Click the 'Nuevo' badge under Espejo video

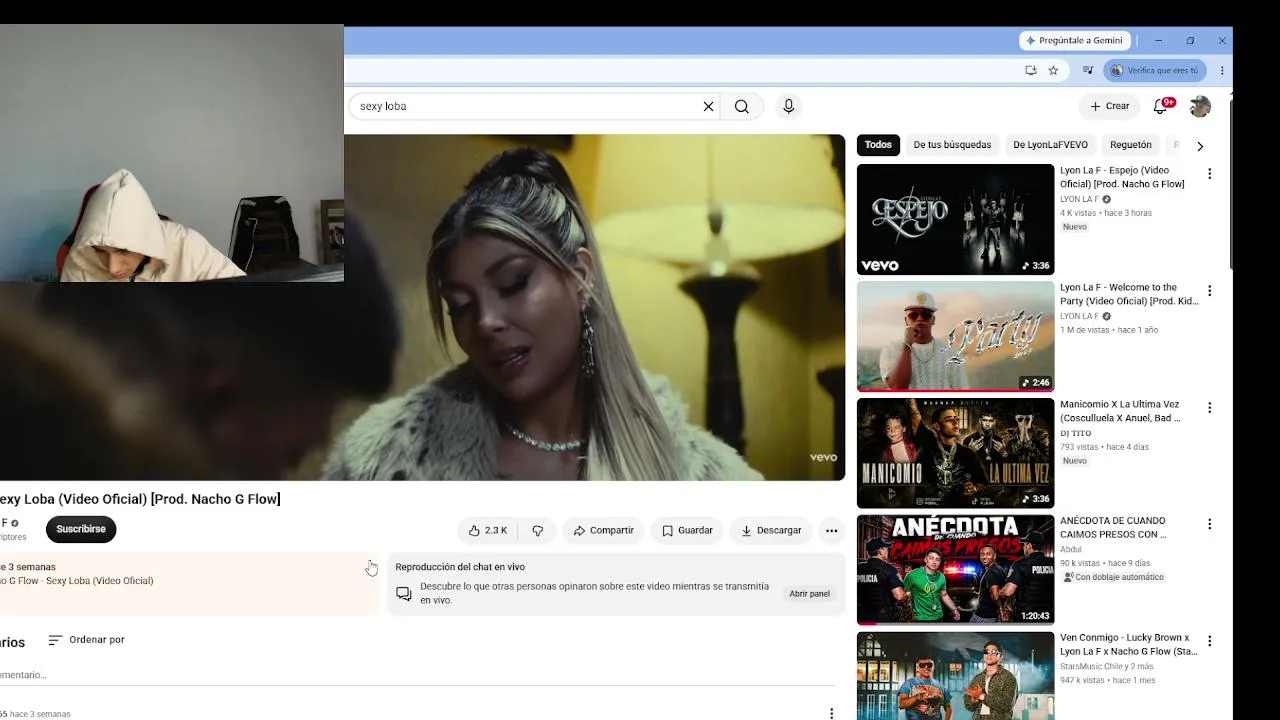1075,227
